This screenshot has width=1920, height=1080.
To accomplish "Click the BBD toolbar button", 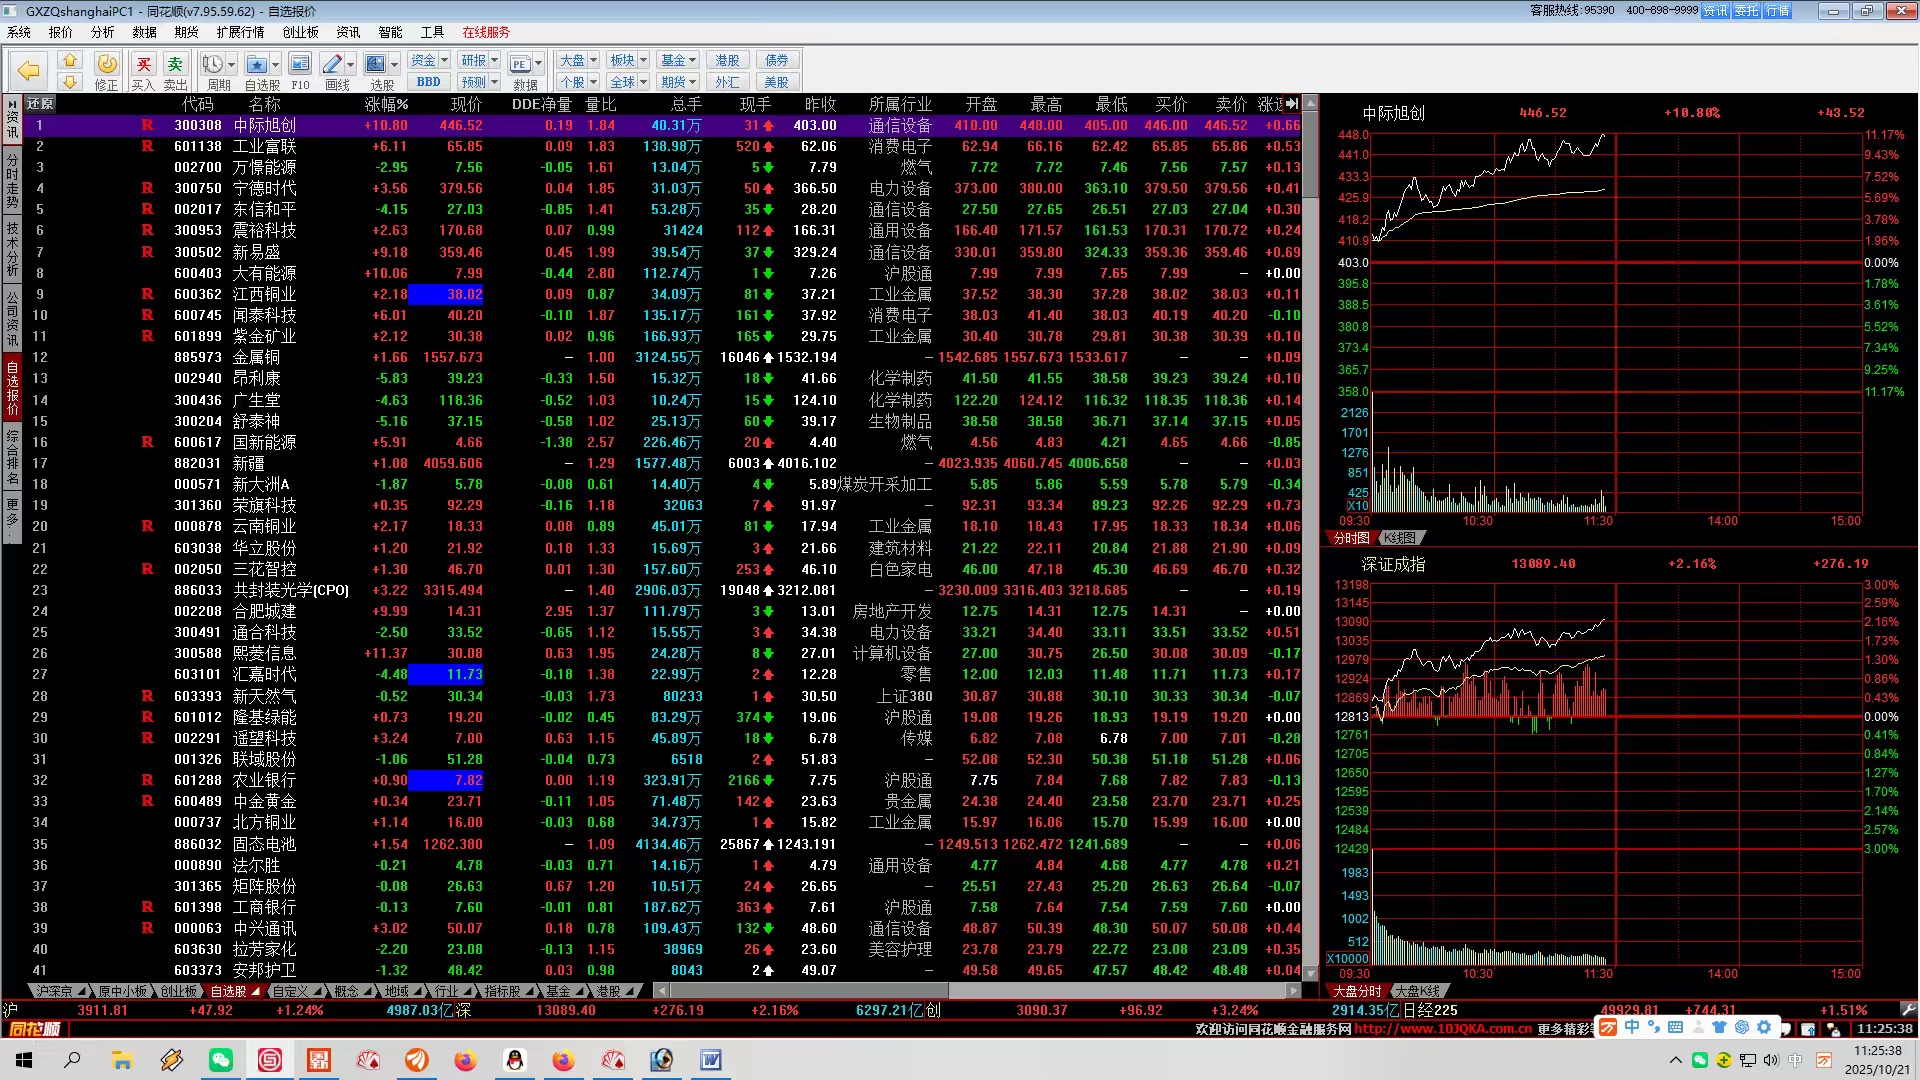I will (x=428, y=82).
